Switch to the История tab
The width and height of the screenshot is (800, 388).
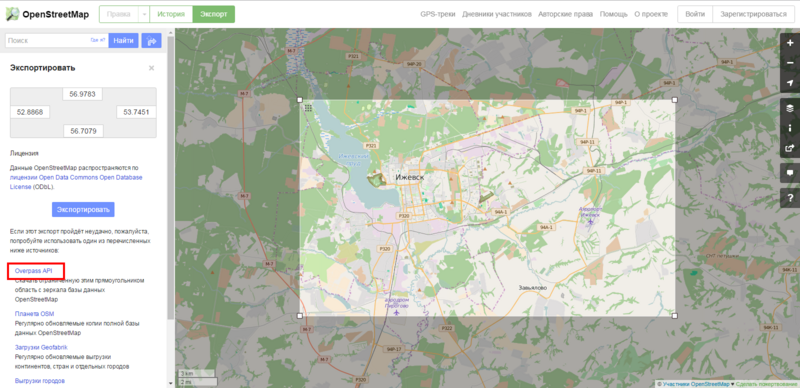[x=171, y=14]
